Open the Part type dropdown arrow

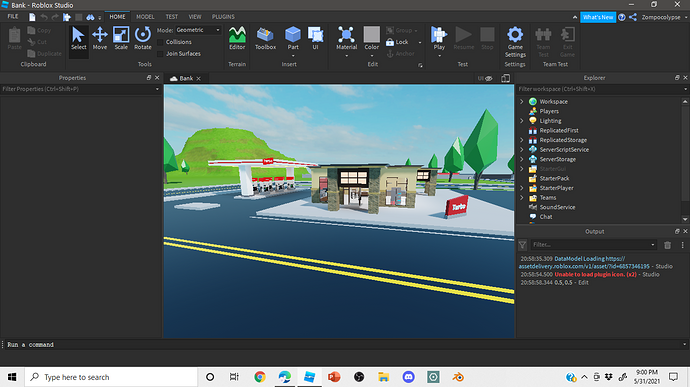coord(293,56)
